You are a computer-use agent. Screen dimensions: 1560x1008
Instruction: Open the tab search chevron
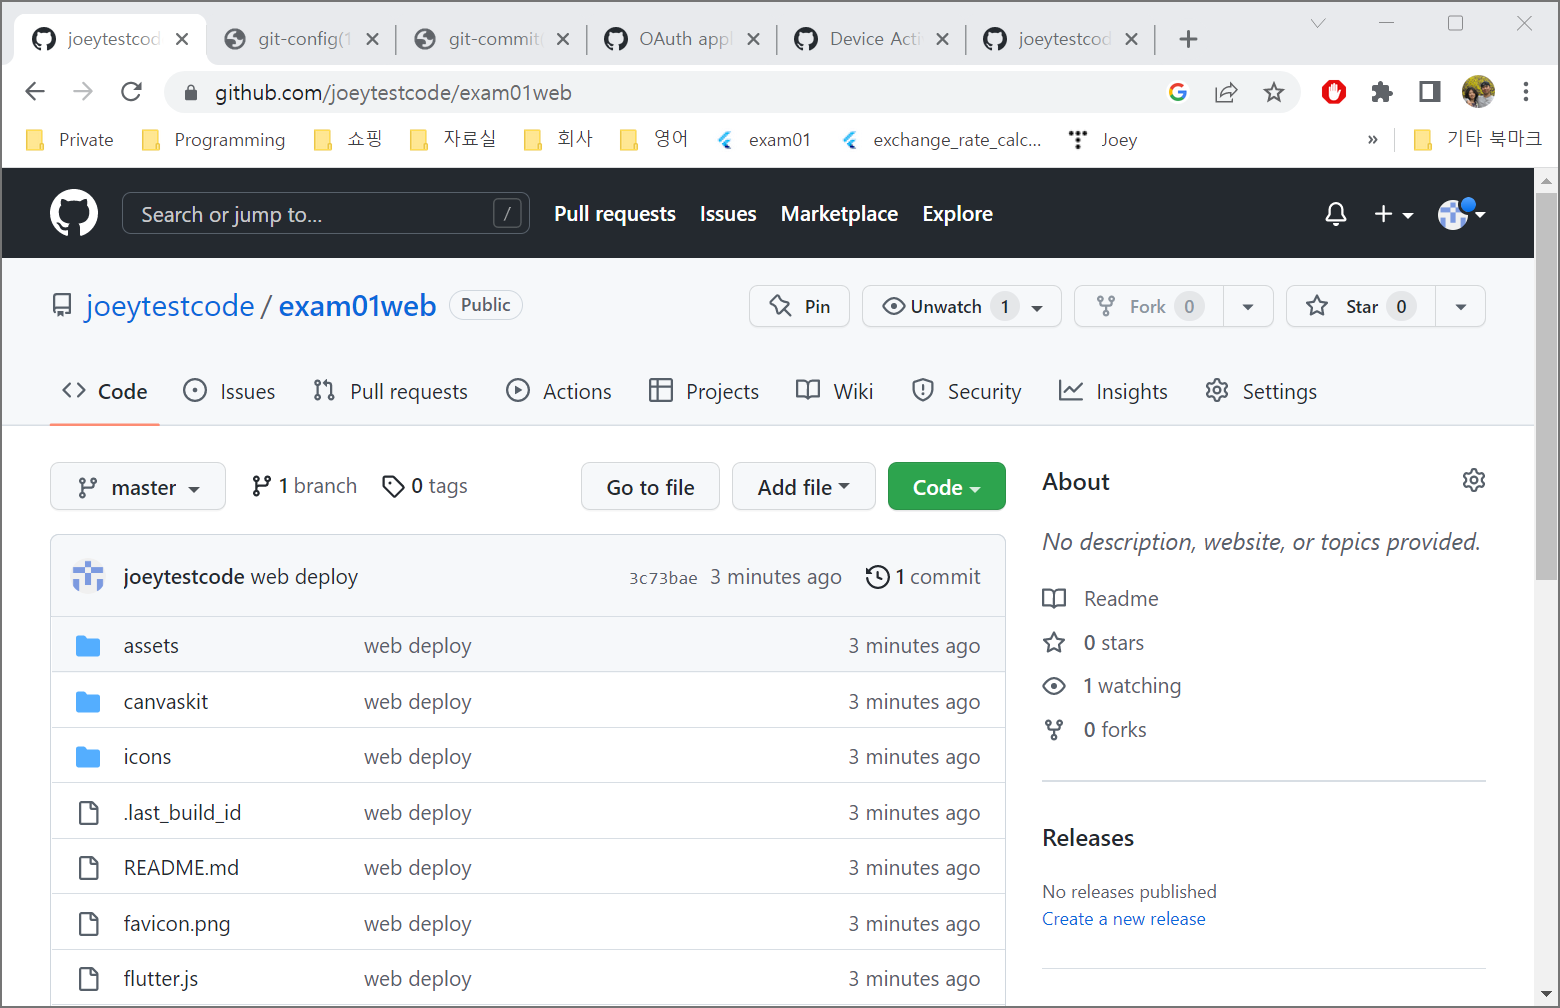pos(1318,23)
